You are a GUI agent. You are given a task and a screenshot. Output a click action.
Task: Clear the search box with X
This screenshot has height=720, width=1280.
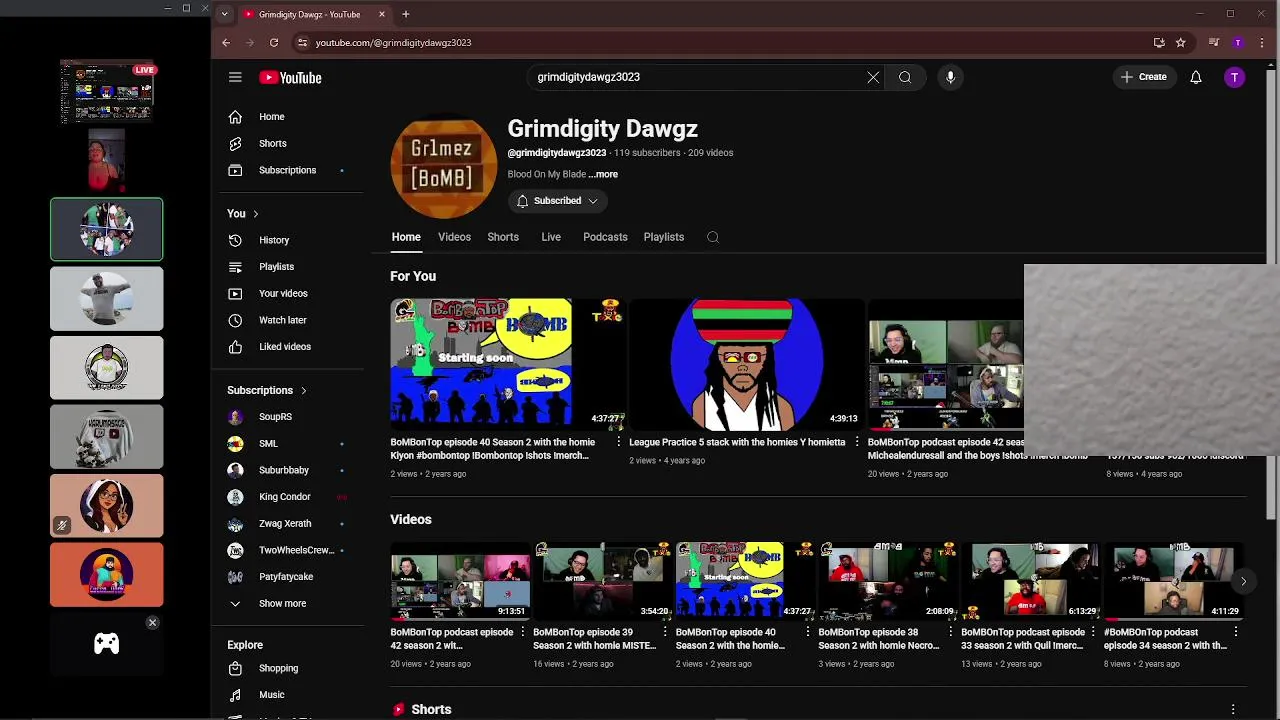click(873, 77)
